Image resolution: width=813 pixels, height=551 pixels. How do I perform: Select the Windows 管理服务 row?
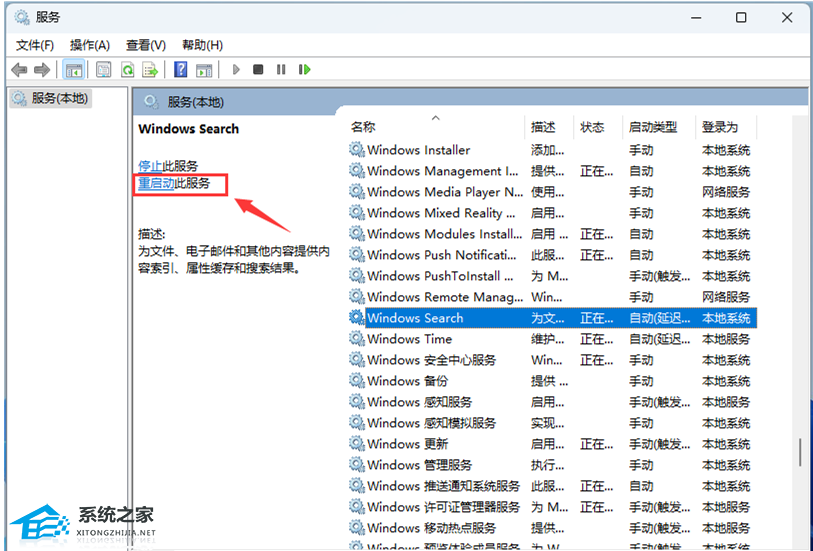point(552,465)
